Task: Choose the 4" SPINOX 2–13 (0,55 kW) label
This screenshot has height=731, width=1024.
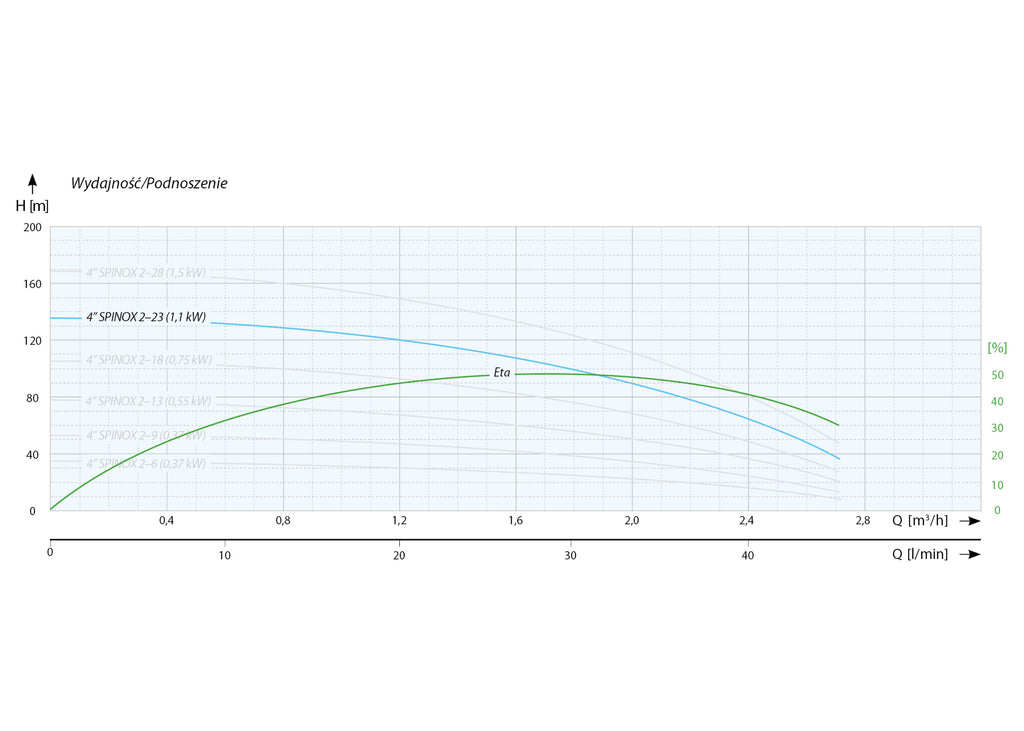Action: [x=148, y=401]
